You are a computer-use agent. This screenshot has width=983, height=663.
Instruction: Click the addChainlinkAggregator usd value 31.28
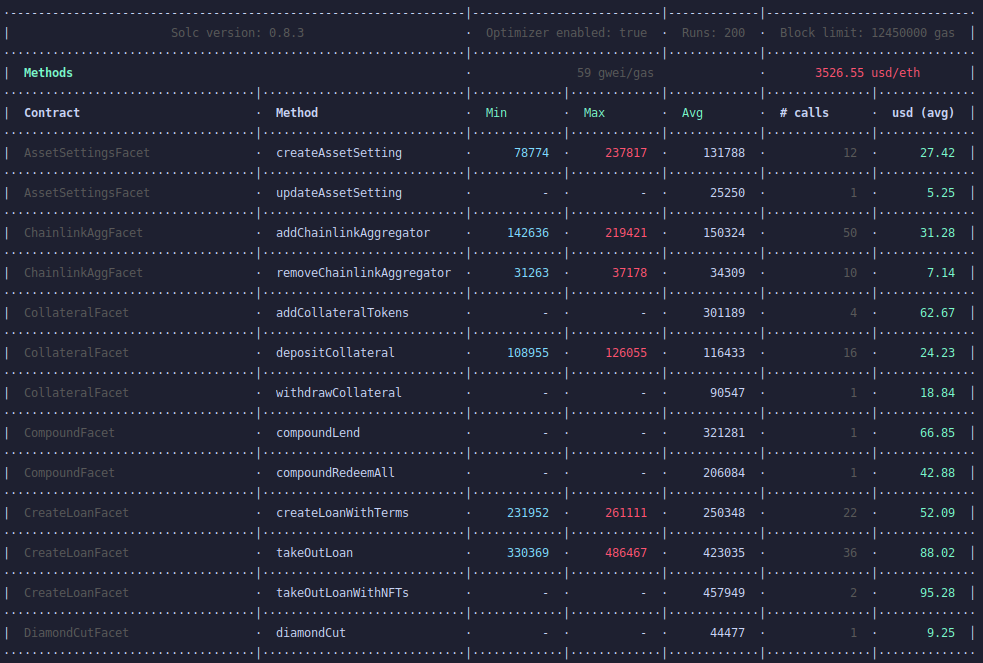coord(937,233)
